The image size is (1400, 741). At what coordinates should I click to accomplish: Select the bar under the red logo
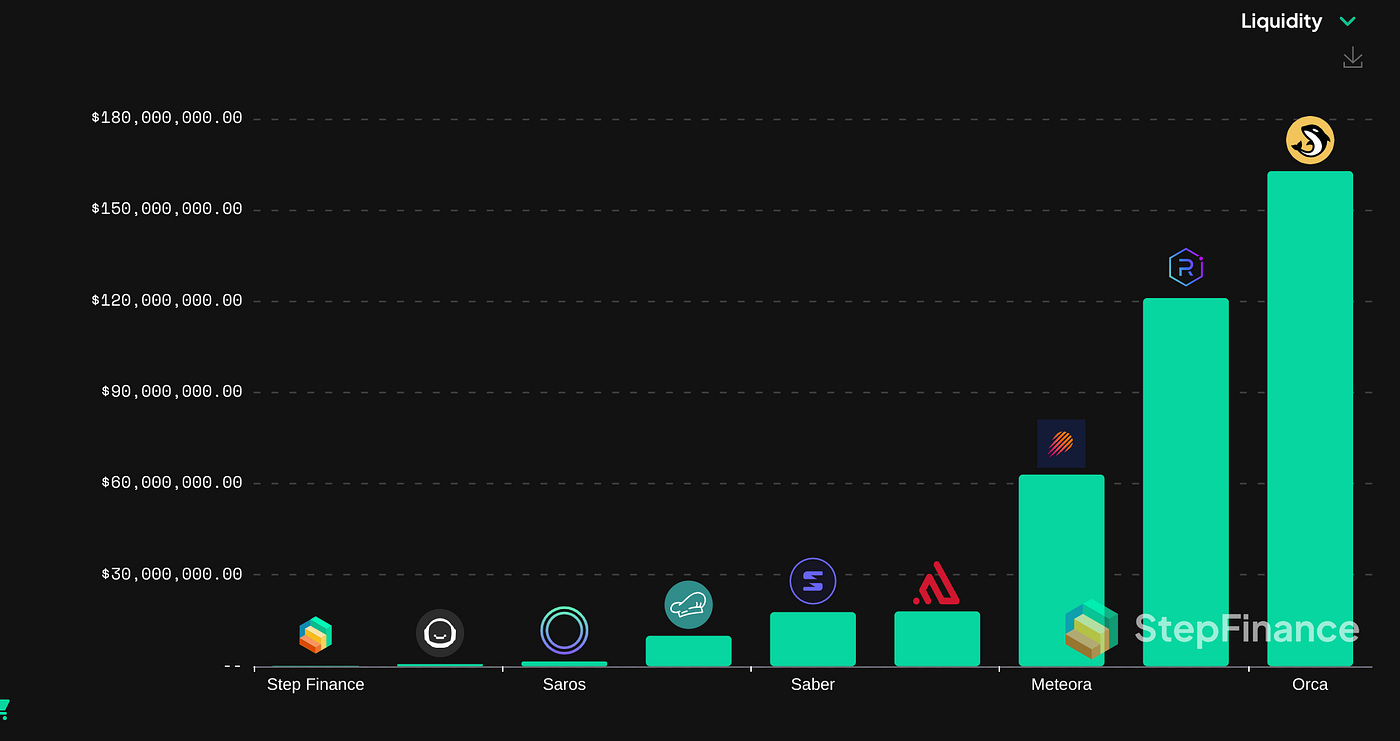(937, 639)
